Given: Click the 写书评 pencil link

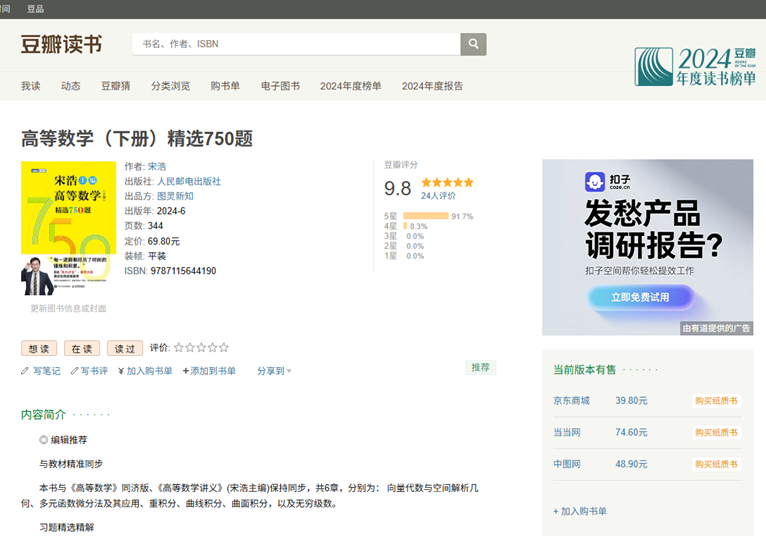Looking at the screenshot, I should point(89,371).
